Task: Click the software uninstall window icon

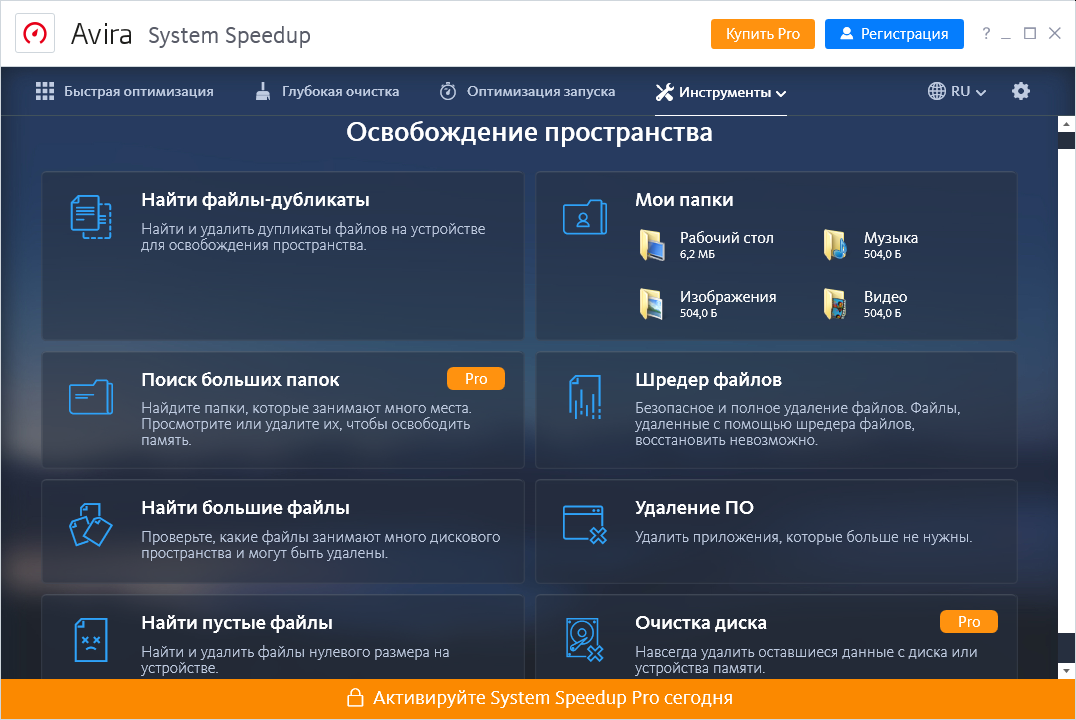Action: pos(585,524)
